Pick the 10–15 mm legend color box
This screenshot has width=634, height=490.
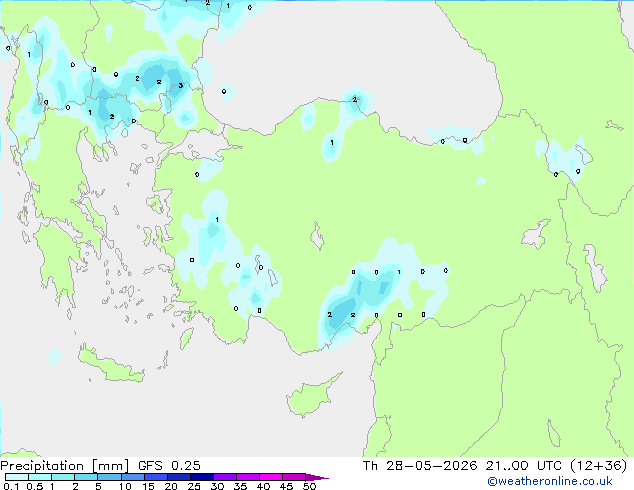click(x=132, y=477)
